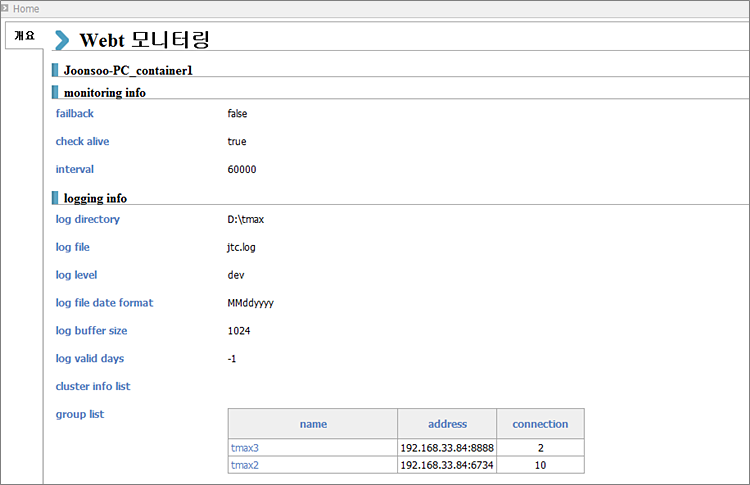Click the cluster info list label
Image resolution: width=750 pixels, height=485 pixels.
point(93,386)
